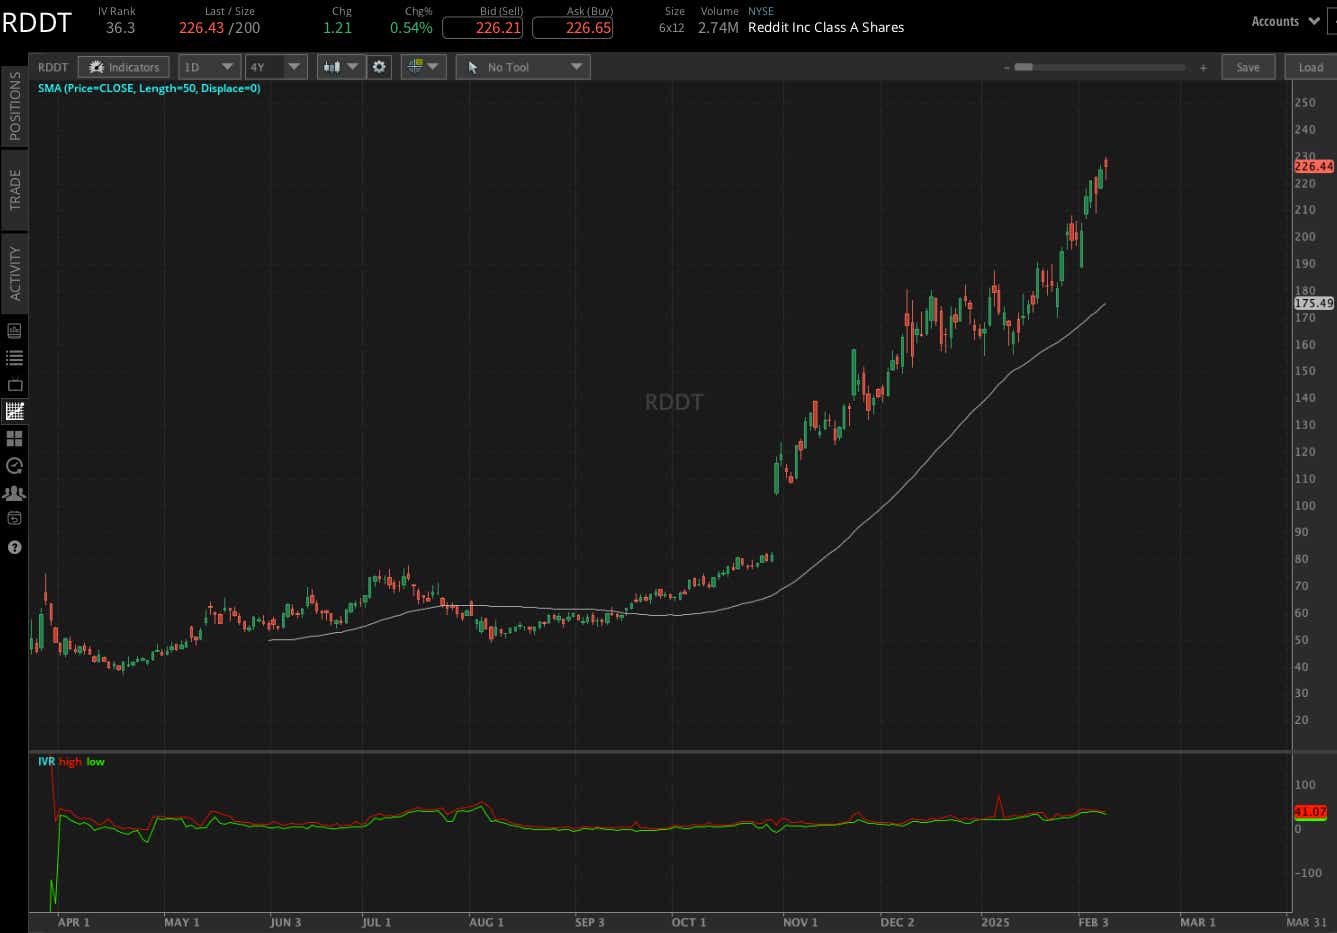Expand the 4Y chart range dropdown
This screenshot has height=933, width=1337.
tap(275, 66)
